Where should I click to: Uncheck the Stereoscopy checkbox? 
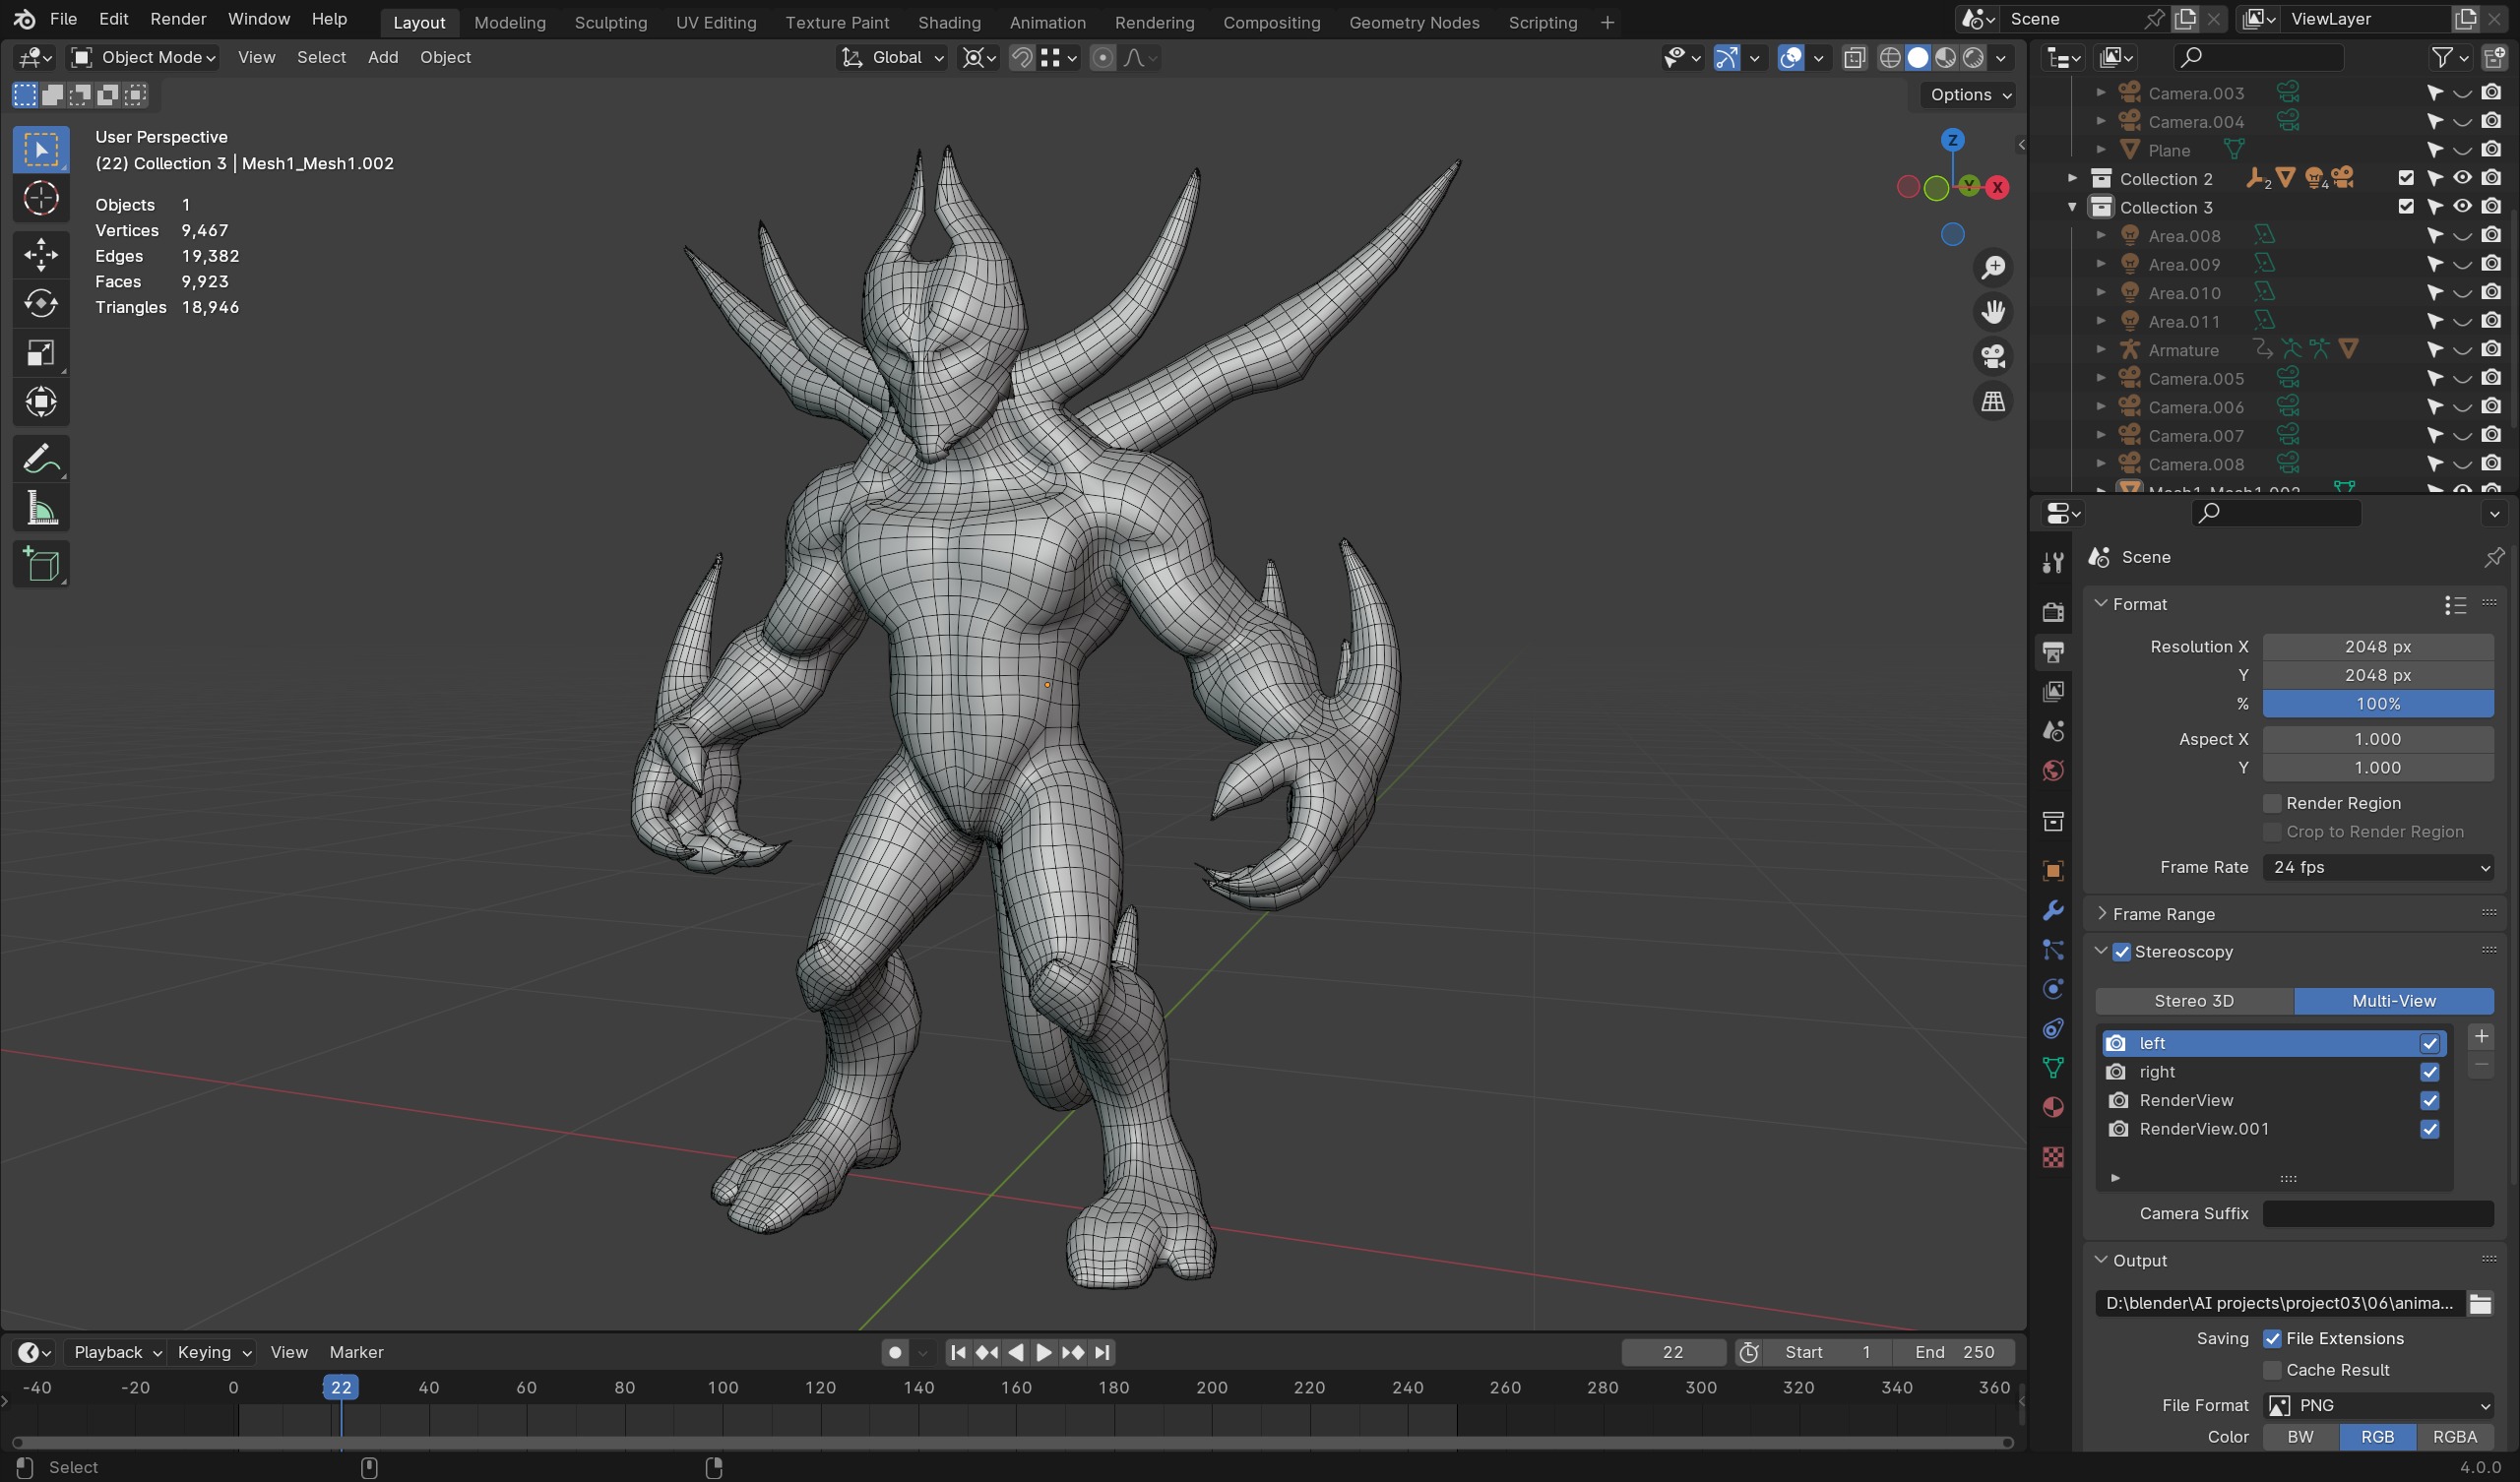coord(2121,952)
